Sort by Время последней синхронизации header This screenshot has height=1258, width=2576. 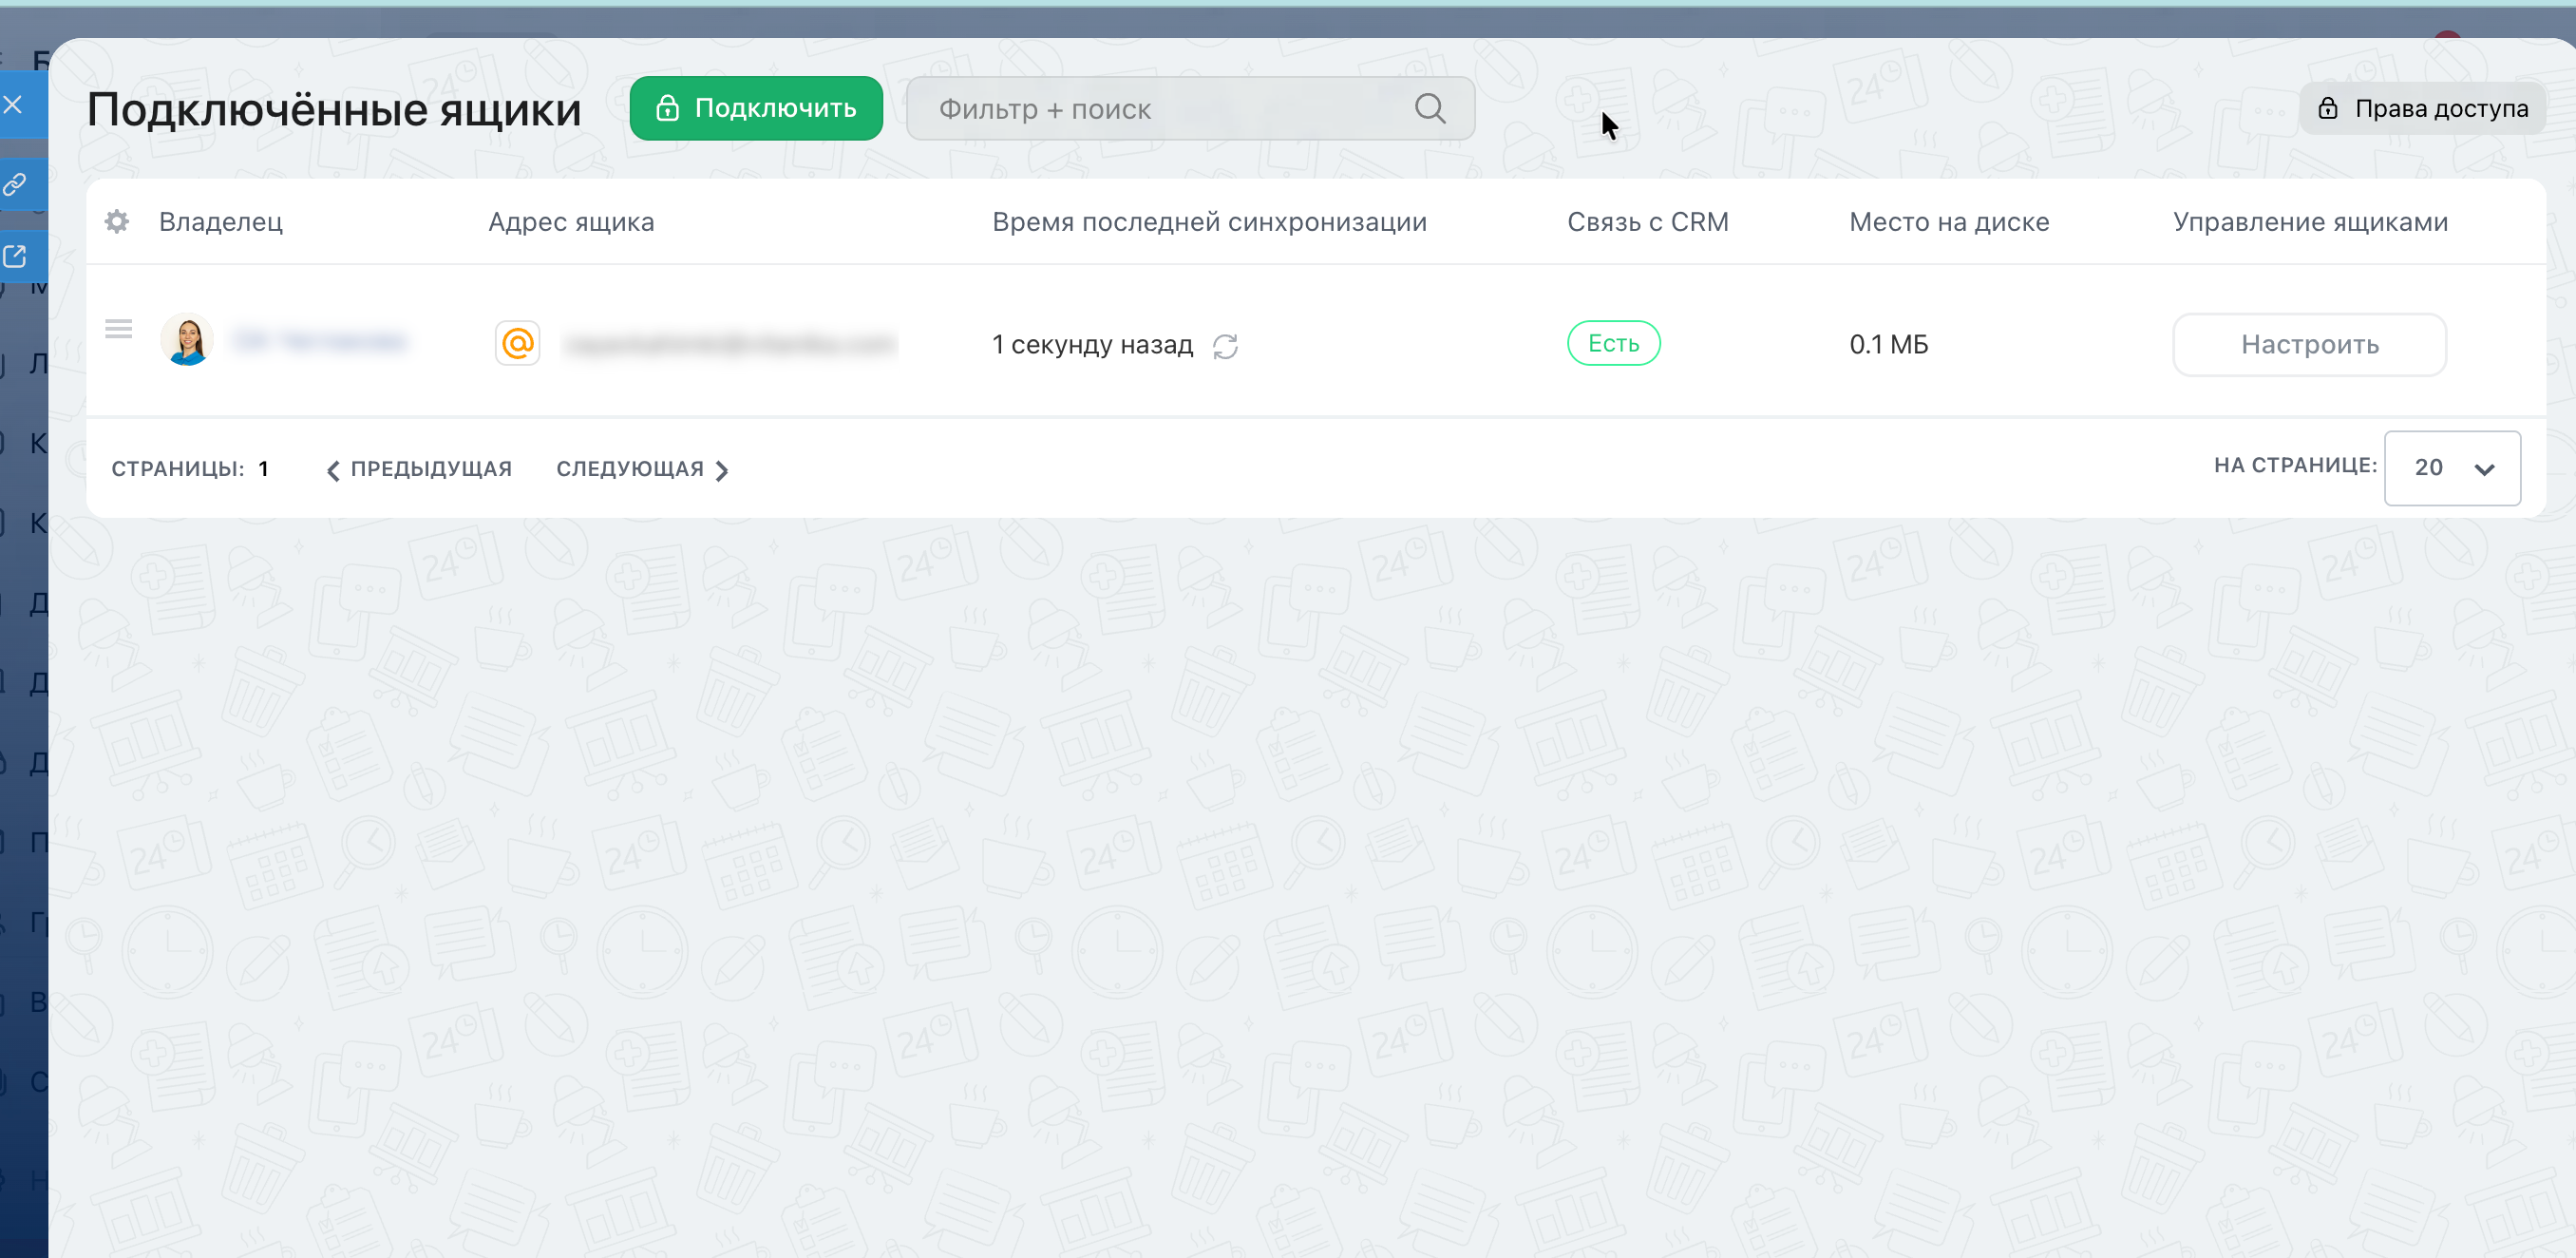1209,222
